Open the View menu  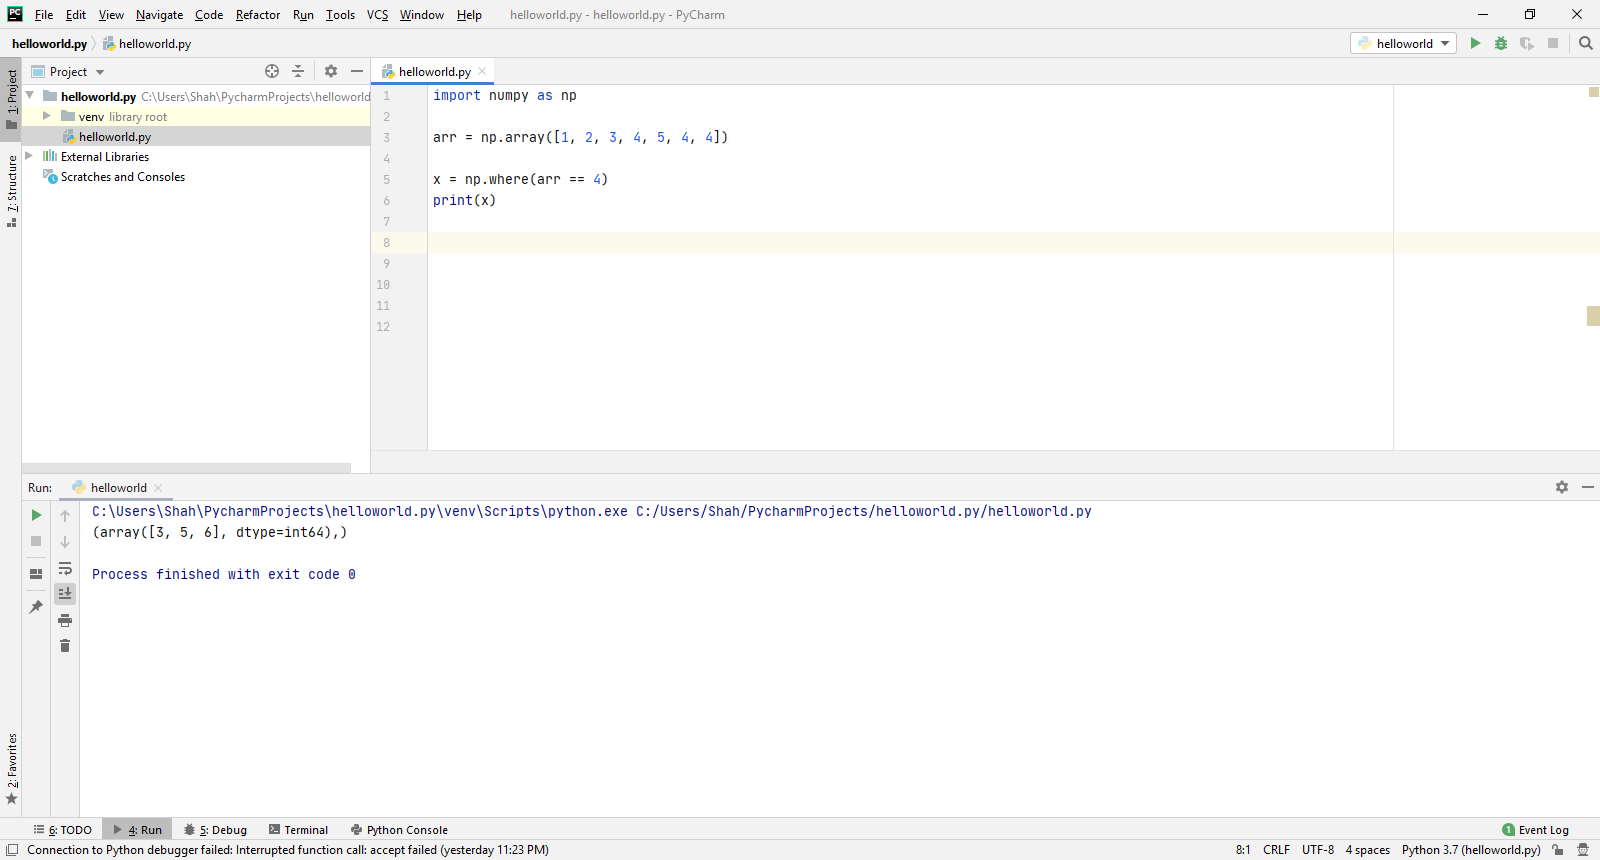tap(111, 14)
